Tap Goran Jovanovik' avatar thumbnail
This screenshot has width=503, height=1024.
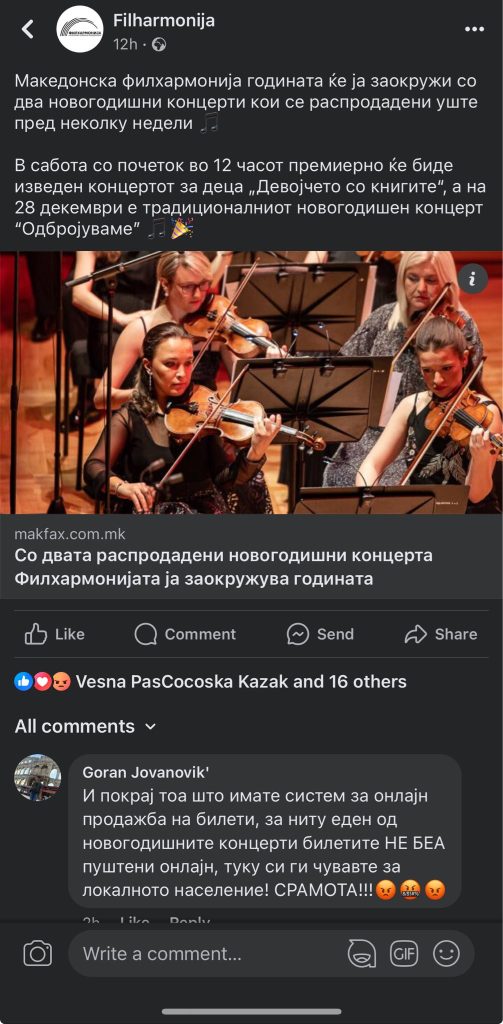[x=38, y=777]
